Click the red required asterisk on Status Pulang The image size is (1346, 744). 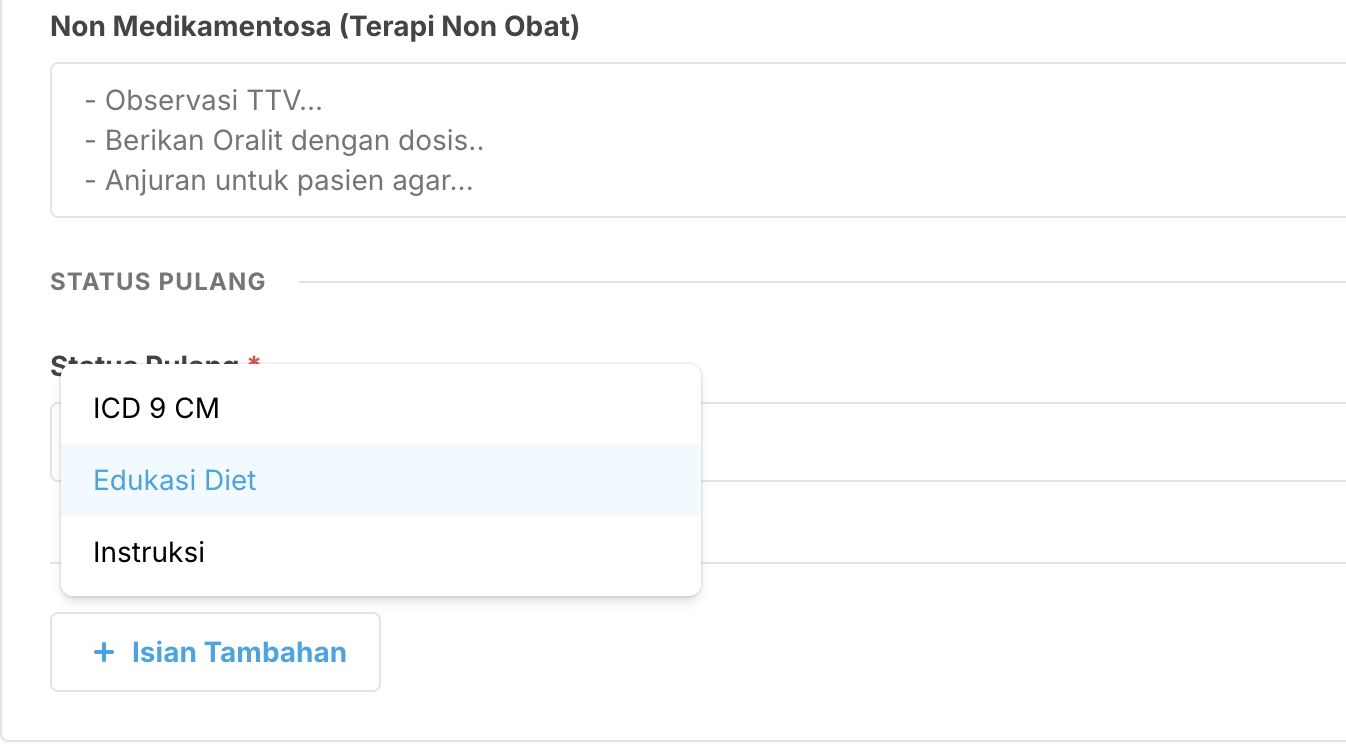click(254, 364)
